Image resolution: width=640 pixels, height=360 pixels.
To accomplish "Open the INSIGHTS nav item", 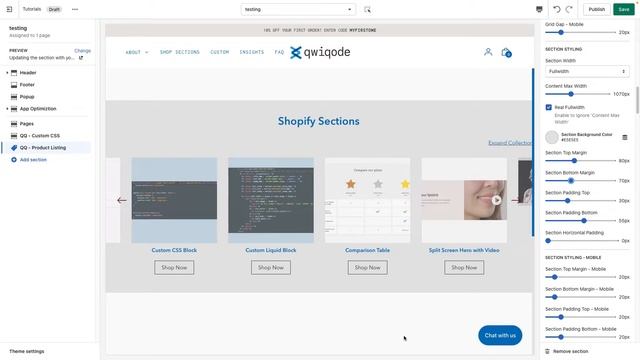I will (x=251, y=52).
